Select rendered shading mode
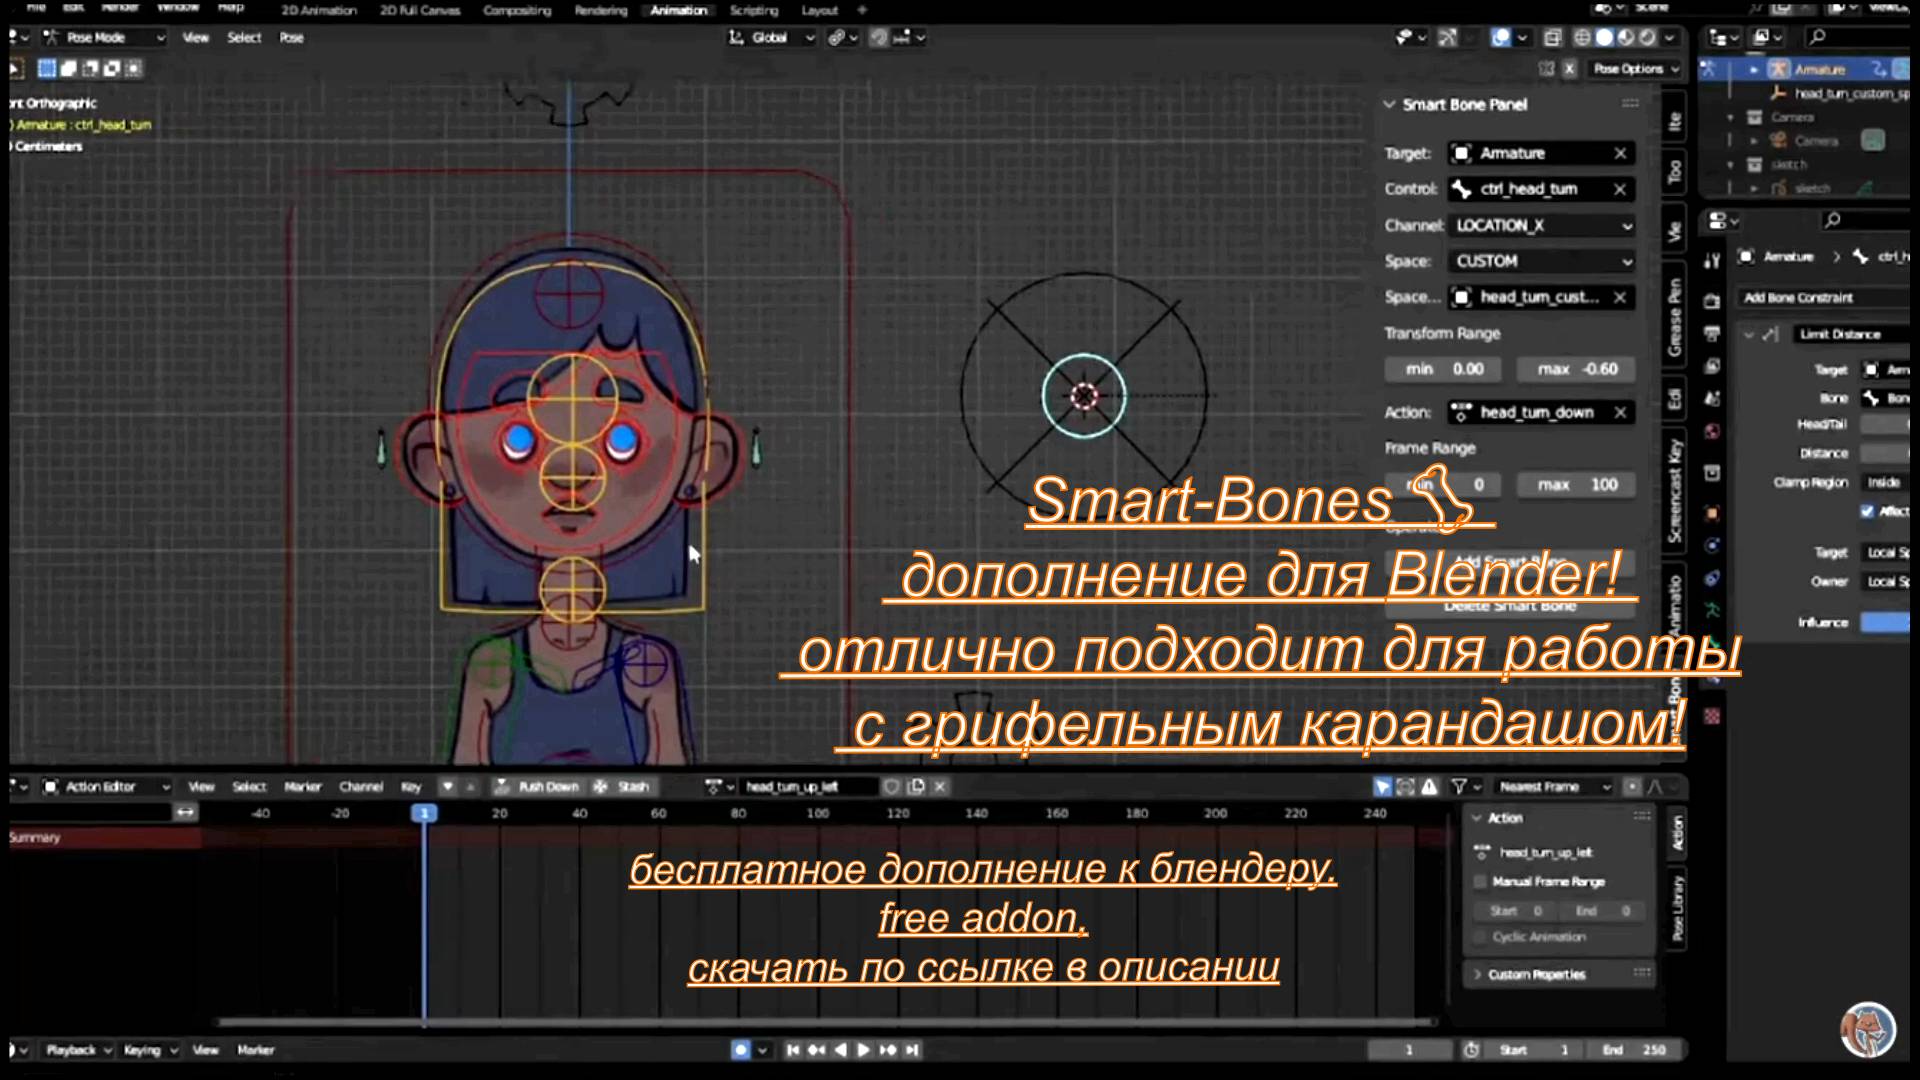This screenshot has width=1920, height=1080. point(1647,37)
